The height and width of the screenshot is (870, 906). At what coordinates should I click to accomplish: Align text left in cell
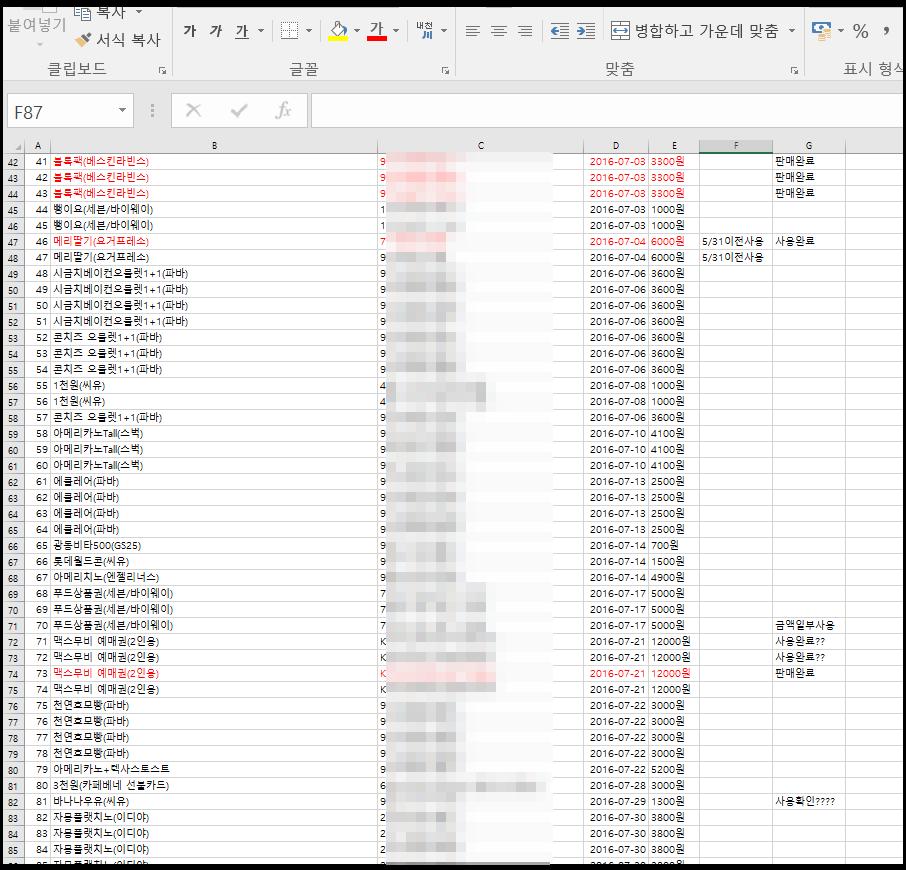click(473, 32)
